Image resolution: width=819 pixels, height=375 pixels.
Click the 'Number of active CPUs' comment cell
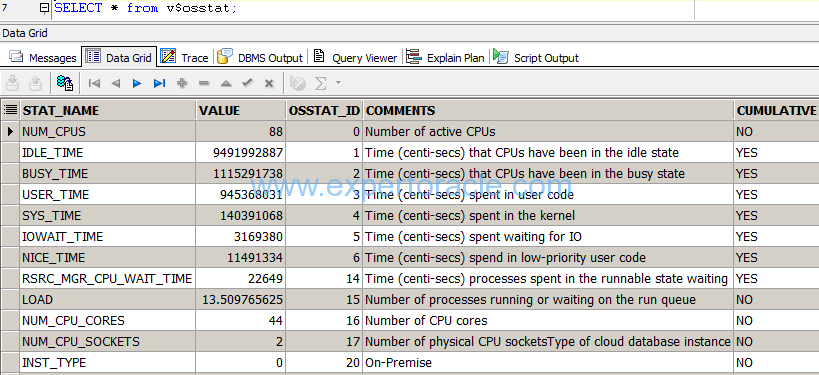click(548, 132)
